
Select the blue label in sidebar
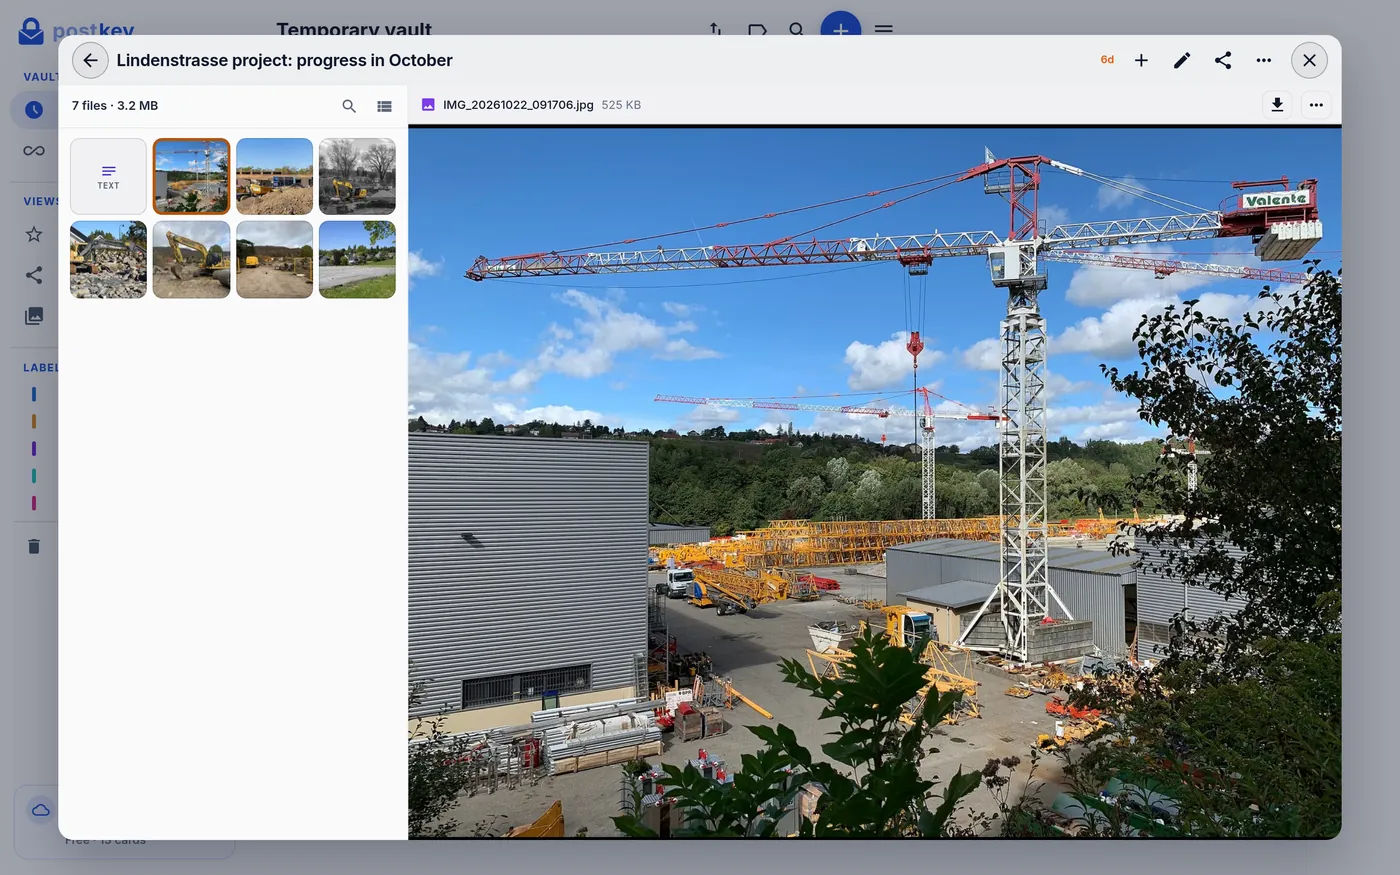click(x=34, y=395)
